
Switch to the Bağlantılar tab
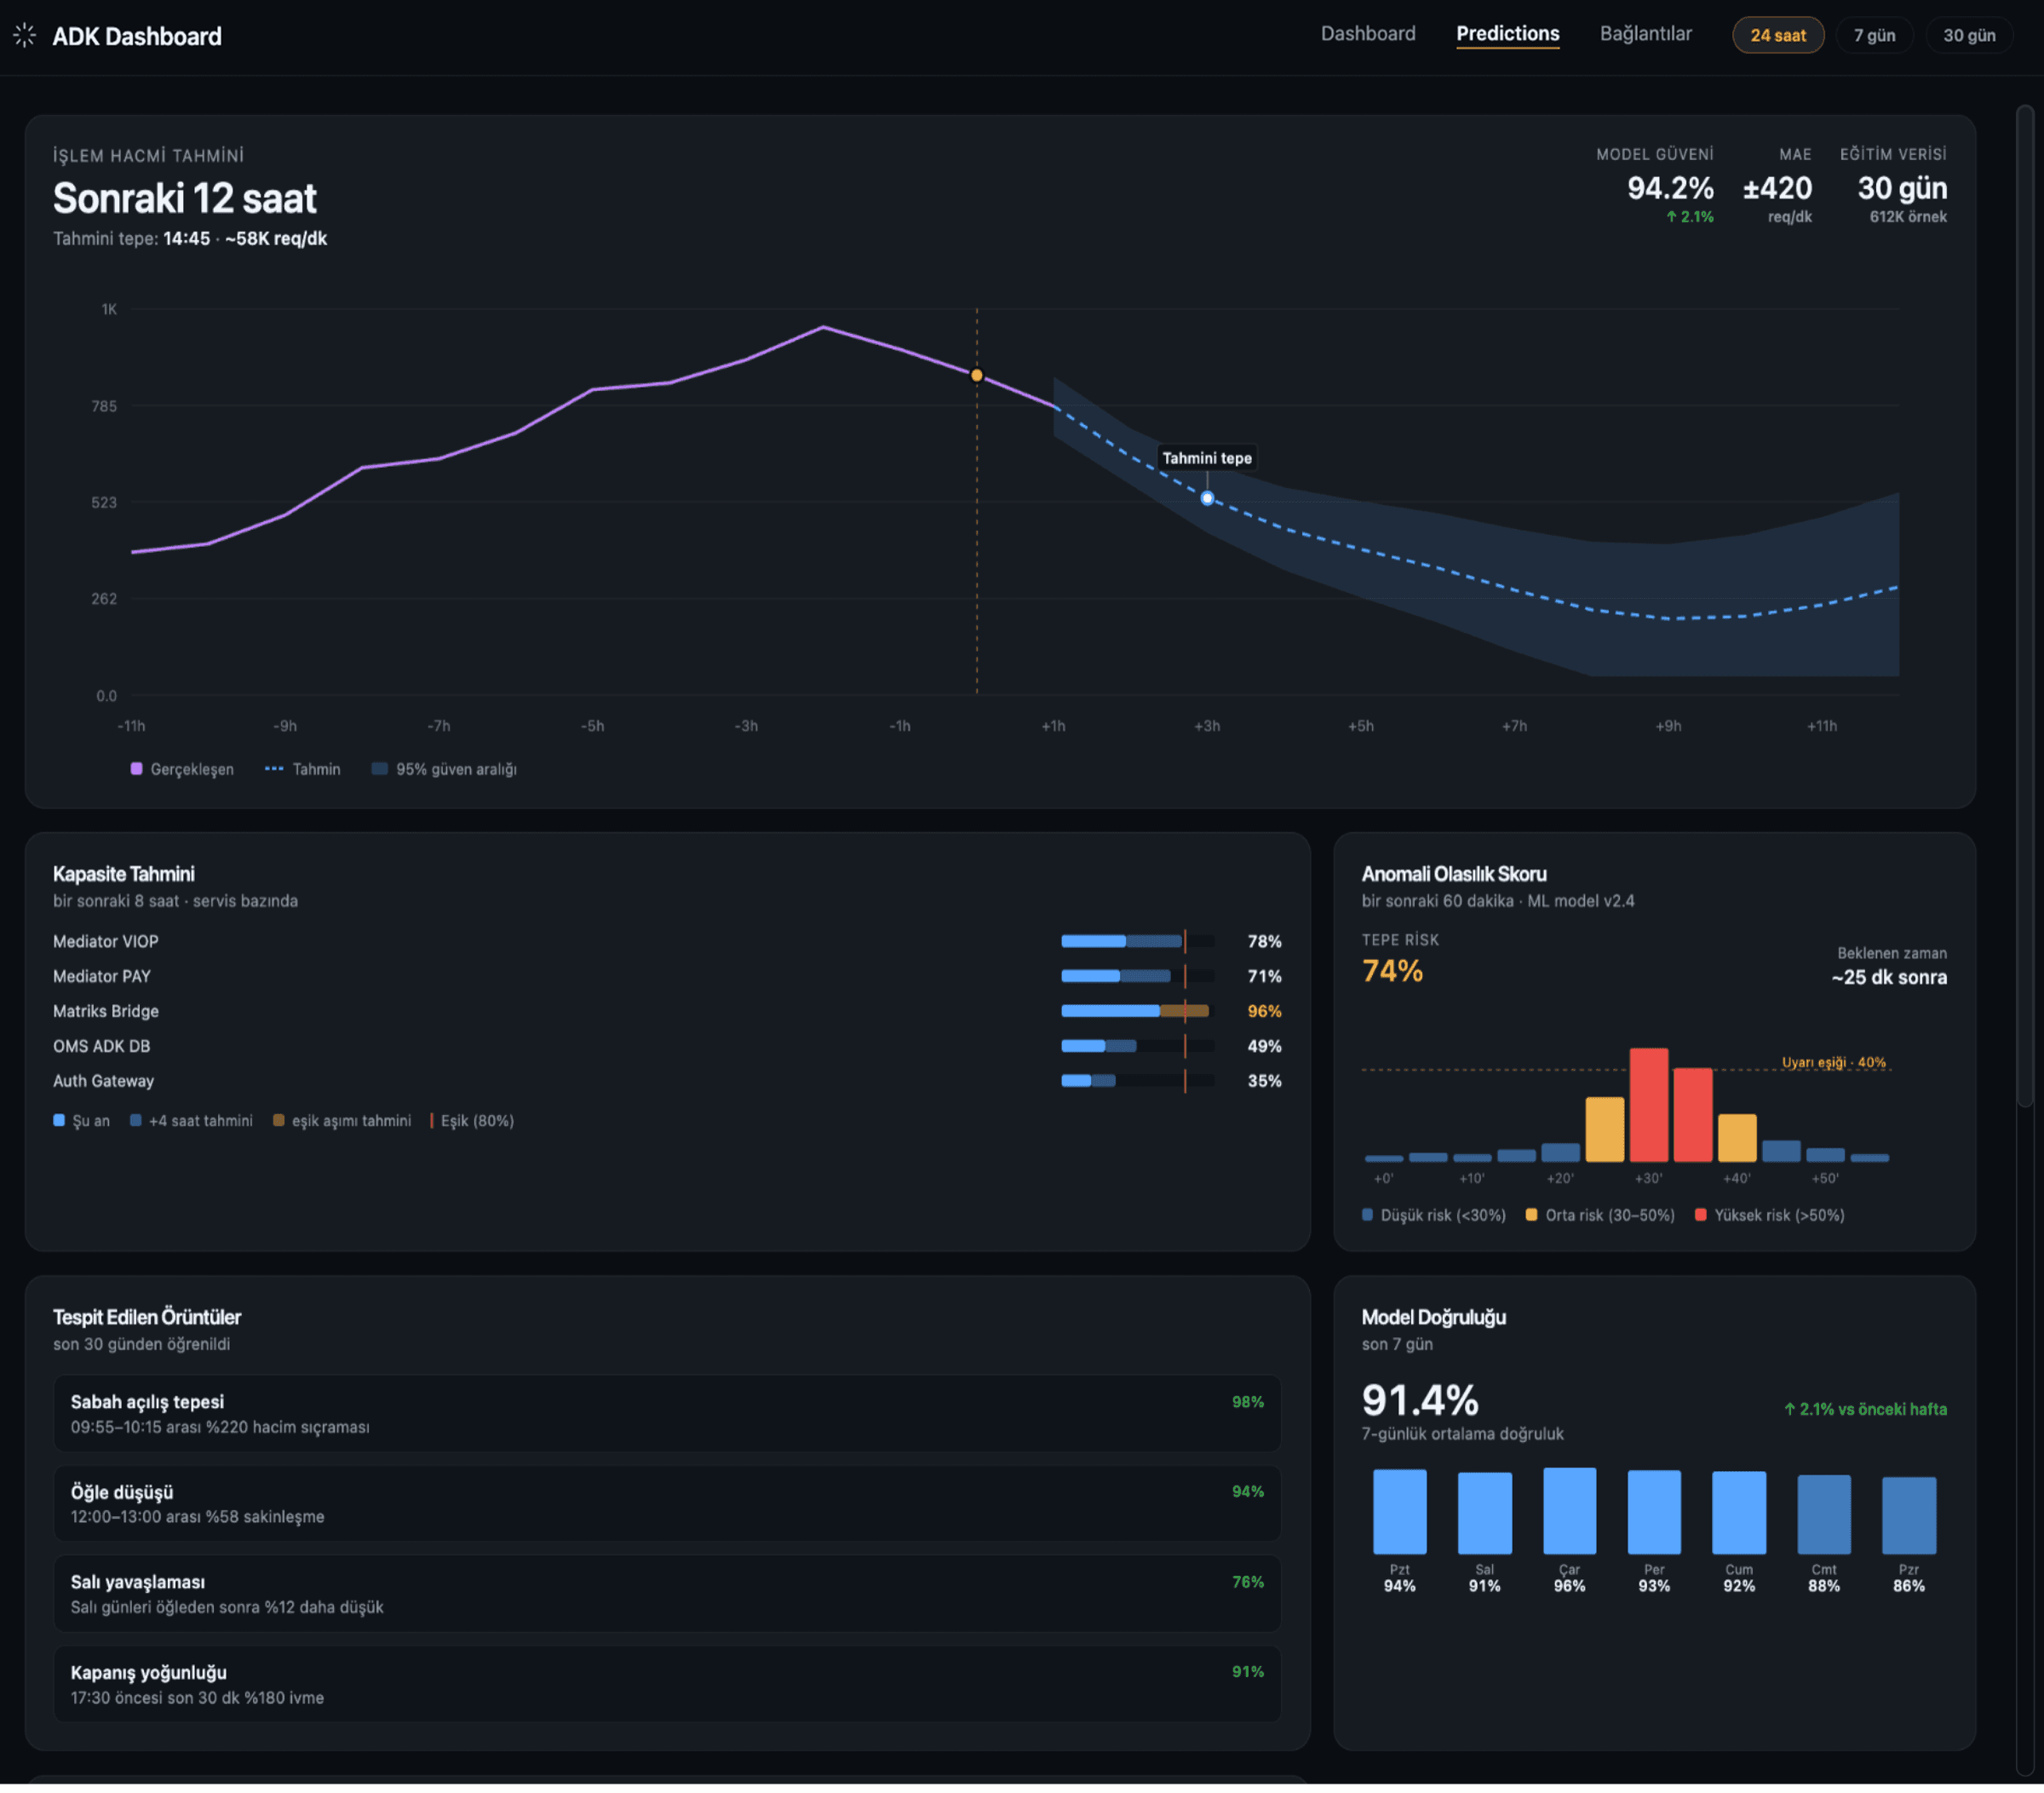click(x=1645, y=34)
